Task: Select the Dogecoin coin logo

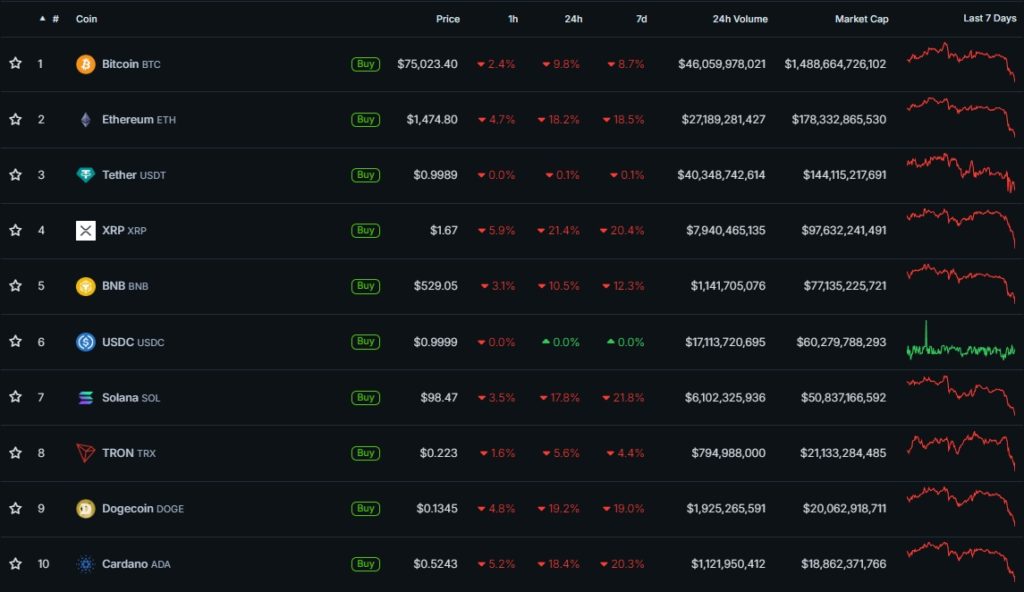Action: (86, 508)
